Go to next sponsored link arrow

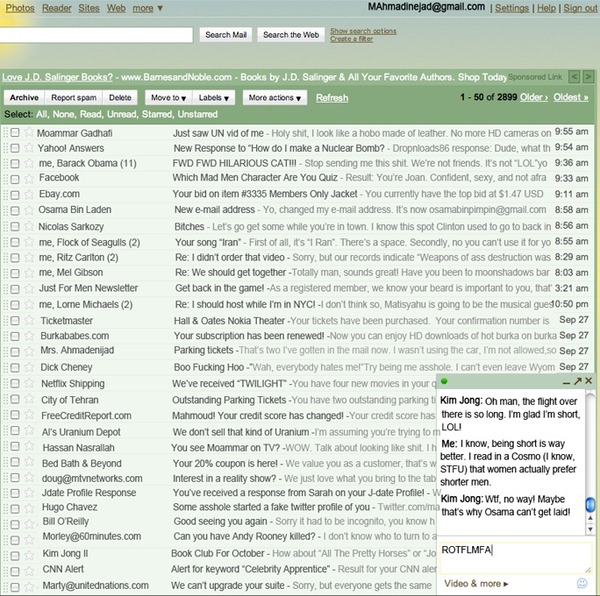588,77
